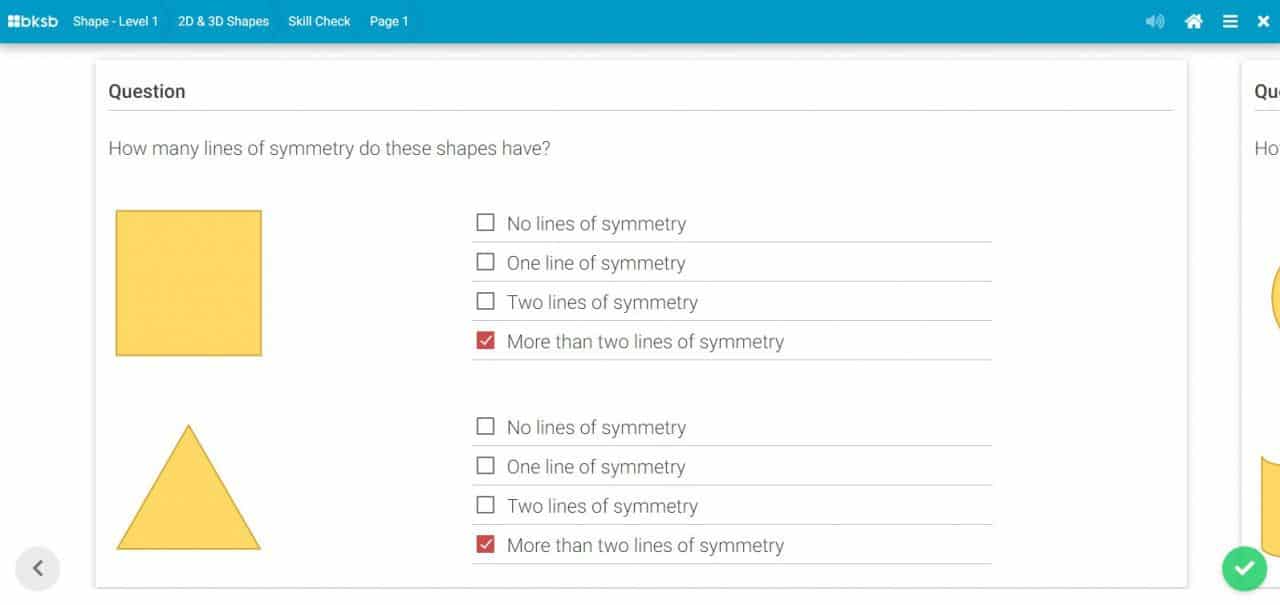Click the 'Page 1' breadcrumb item

click(389, 21)
